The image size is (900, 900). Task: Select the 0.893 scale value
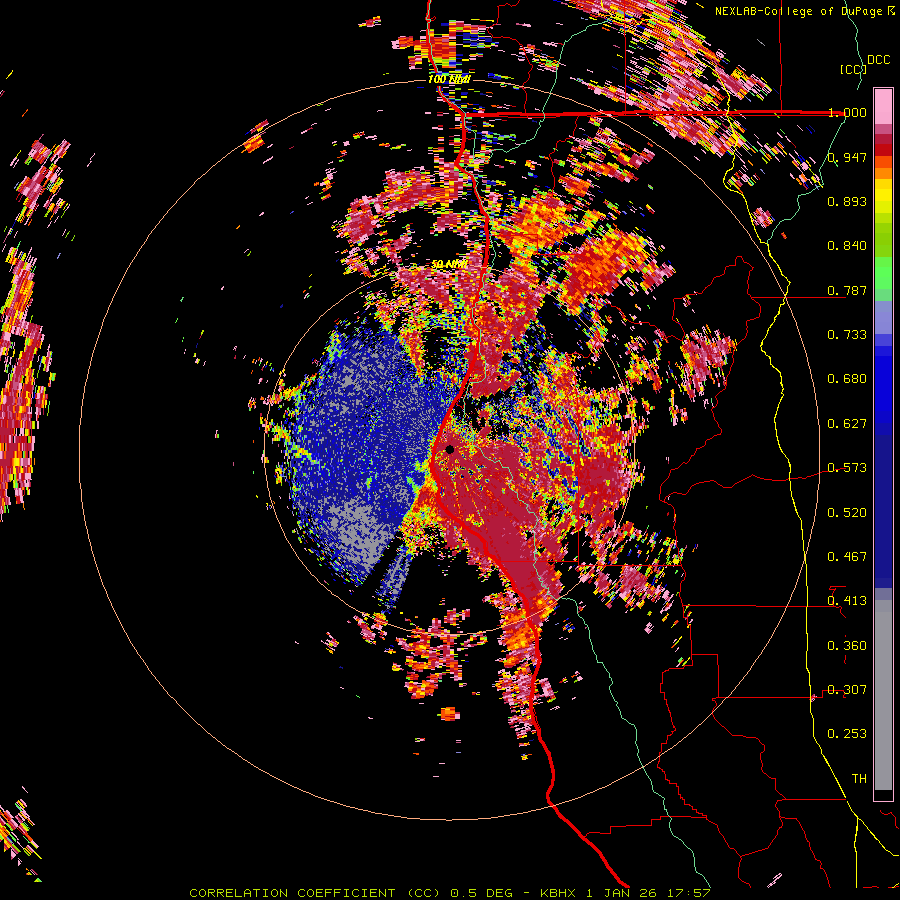[x=847, y=201]
